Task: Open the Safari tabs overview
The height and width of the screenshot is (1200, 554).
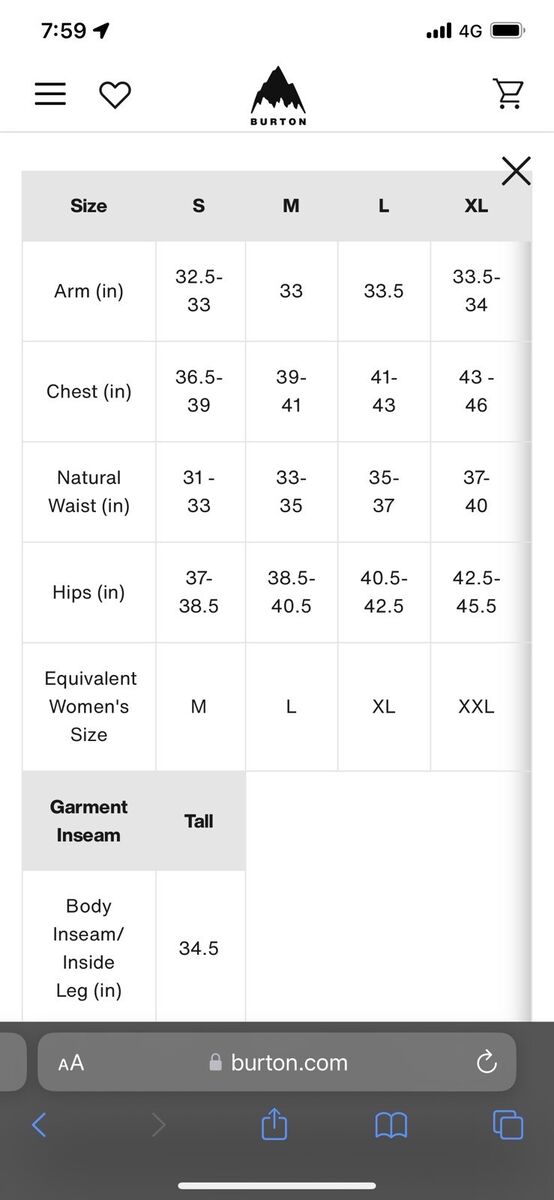Action: (x=508, y=1125)
